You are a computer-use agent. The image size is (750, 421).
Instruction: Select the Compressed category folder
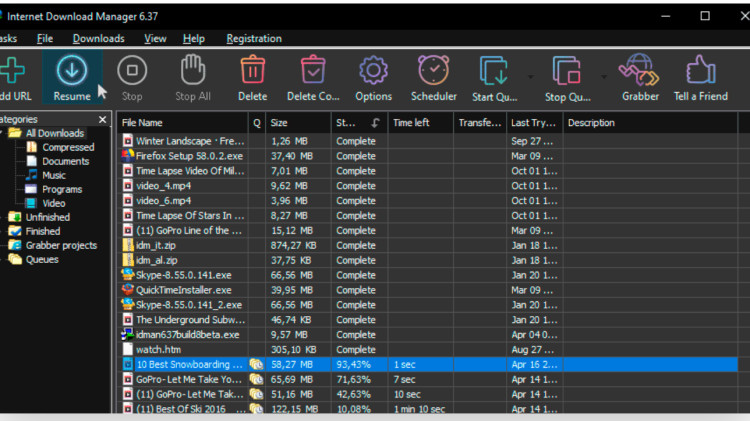tap(68, 147)
